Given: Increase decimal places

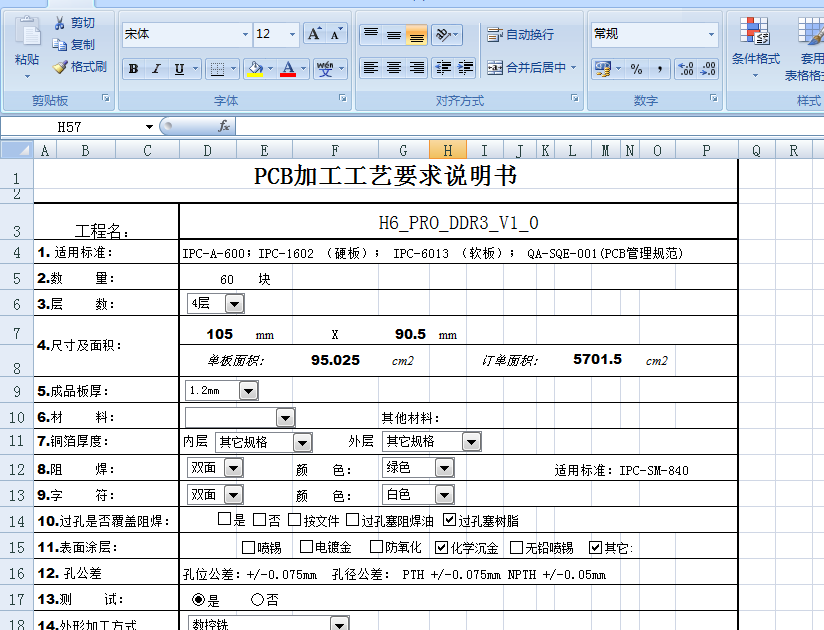Looking at the screenshot, I should coord(686,69).
